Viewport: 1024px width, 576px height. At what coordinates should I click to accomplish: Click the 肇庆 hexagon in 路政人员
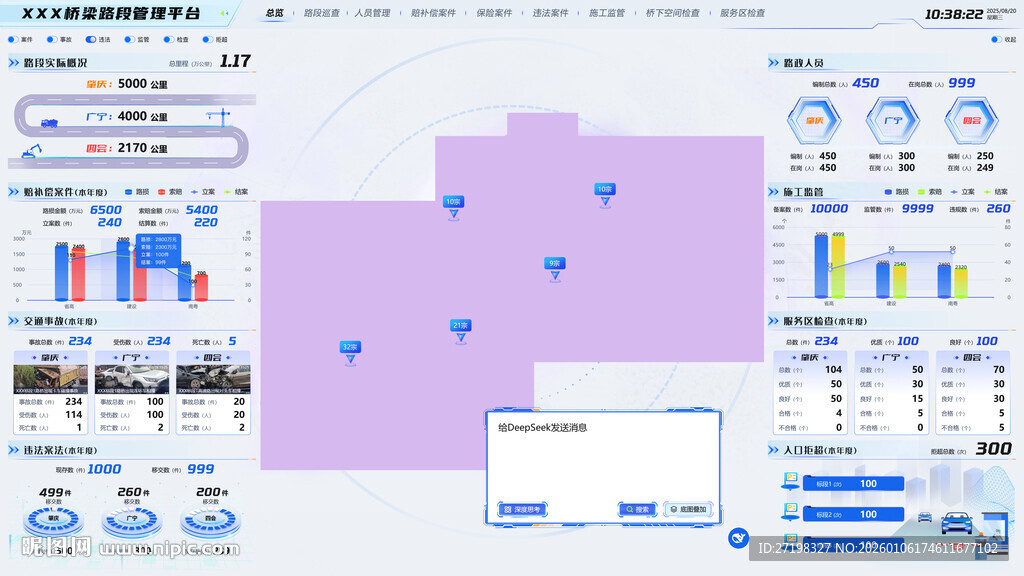[814, 121]
